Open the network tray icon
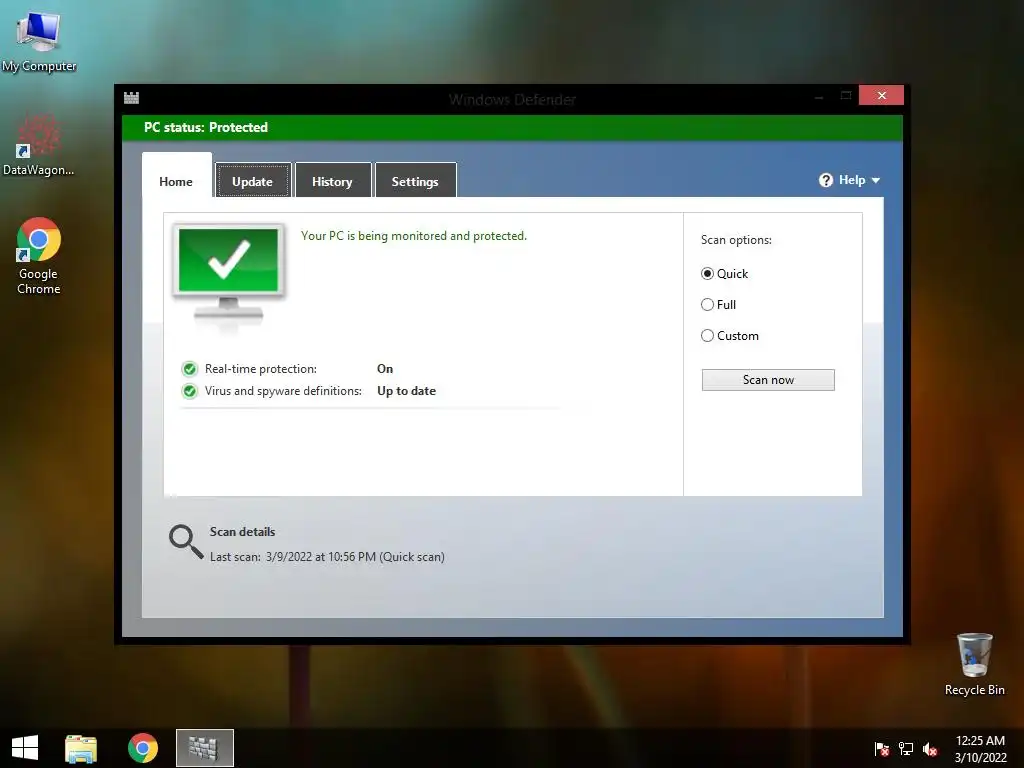The width and height of the screenshot is (1024, 768). coord(906,749)
